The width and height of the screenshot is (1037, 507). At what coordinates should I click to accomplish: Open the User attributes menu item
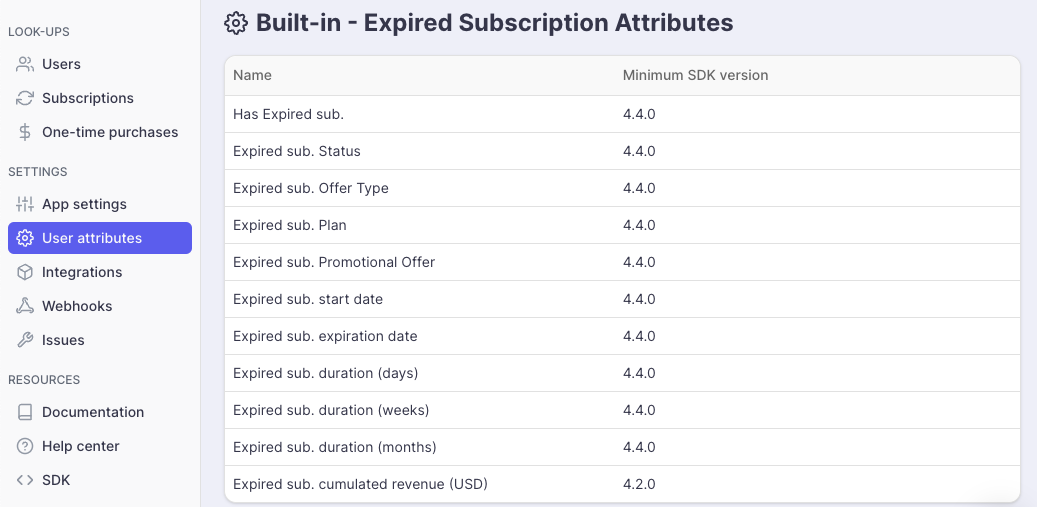coord(92,238)
